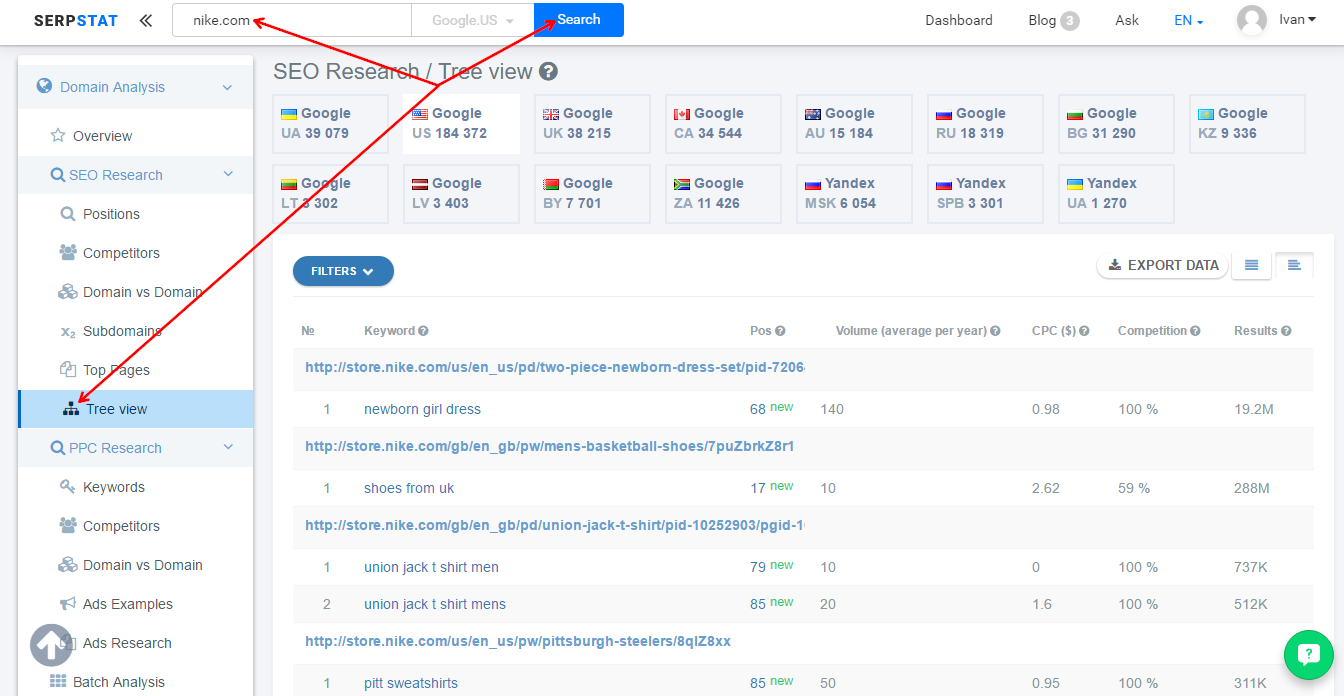Select the Google KZ database tab

pyautogui.click(x=1247, y=124)
